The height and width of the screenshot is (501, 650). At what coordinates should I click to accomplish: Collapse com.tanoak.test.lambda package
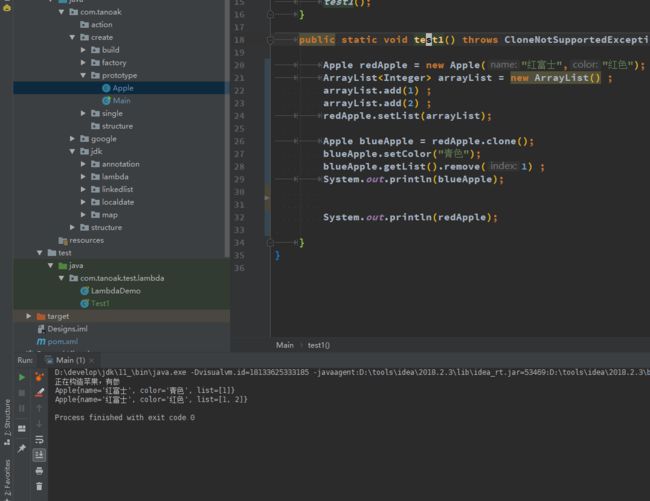tap(61, 278)
